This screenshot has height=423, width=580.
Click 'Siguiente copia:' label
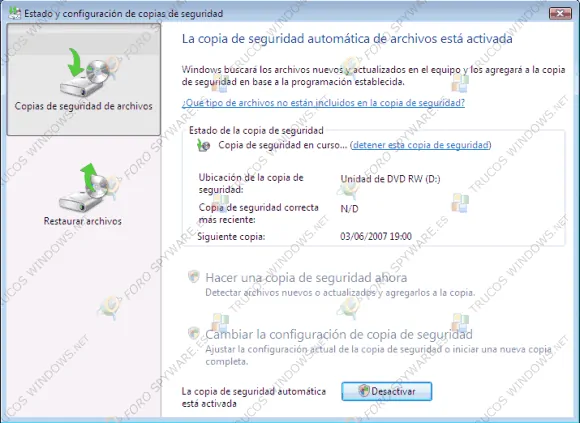(x=231, y=237)
